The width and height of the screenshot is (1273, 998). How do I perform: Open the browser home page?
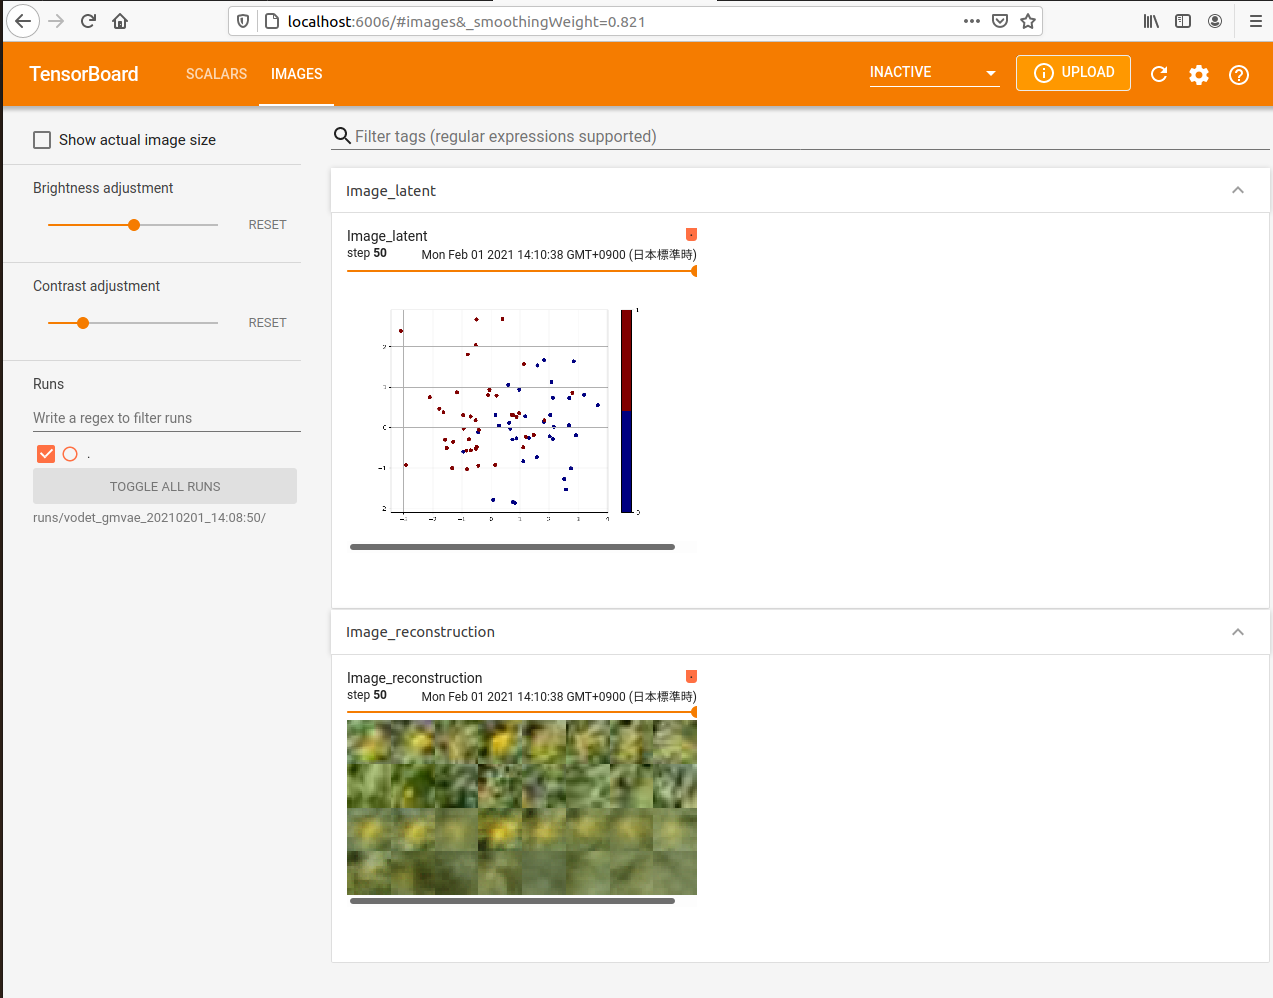click(120, 21)
